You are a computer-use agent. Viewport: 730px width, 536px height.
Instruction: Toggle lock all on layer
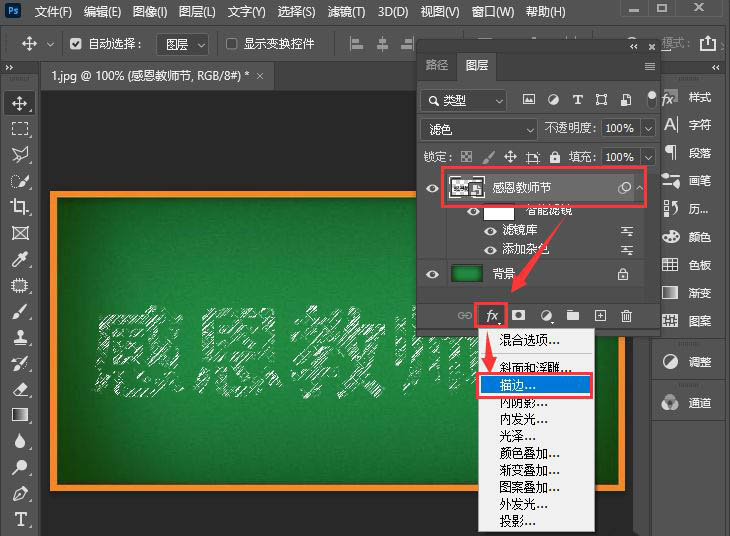[x=554, y=157]
